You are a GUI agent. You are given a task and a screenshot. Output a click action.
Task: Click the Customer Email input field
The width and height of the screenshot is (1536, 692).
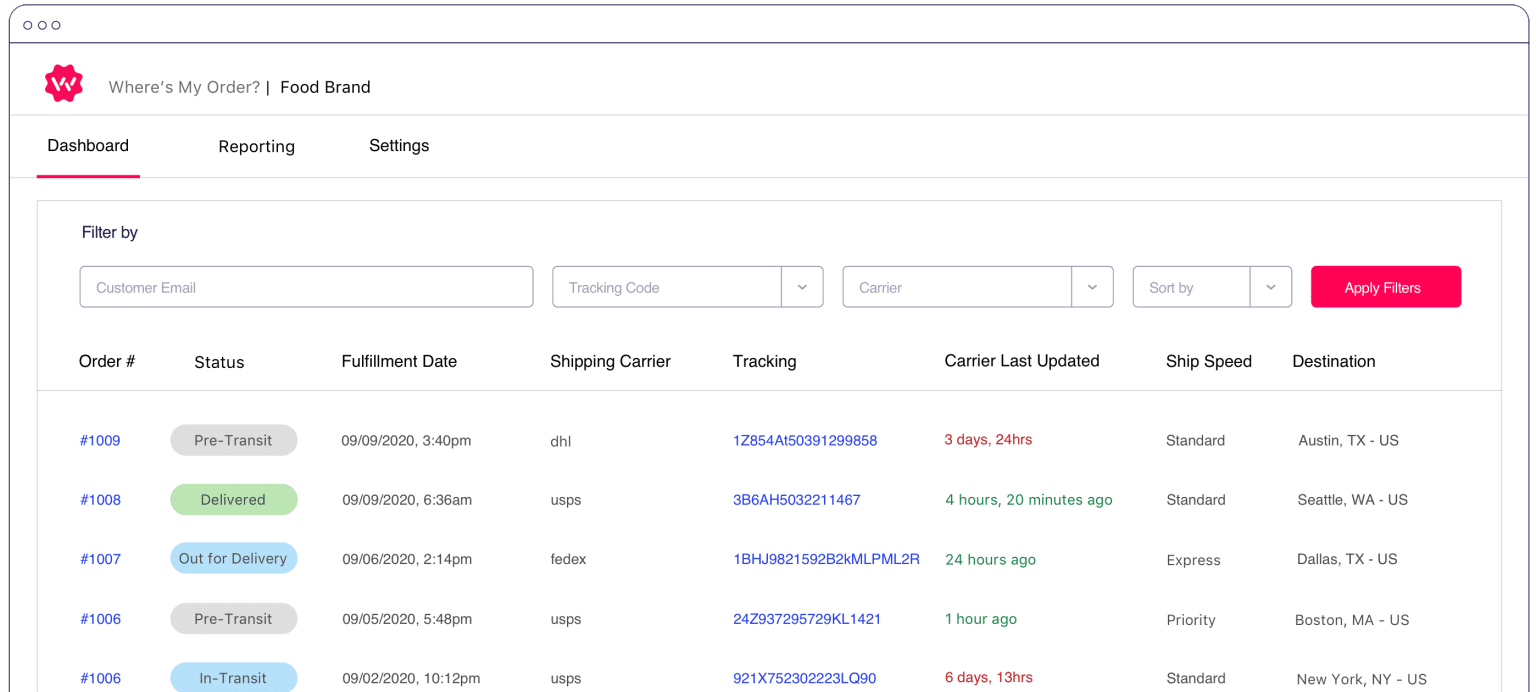click(x=306, y=287)
